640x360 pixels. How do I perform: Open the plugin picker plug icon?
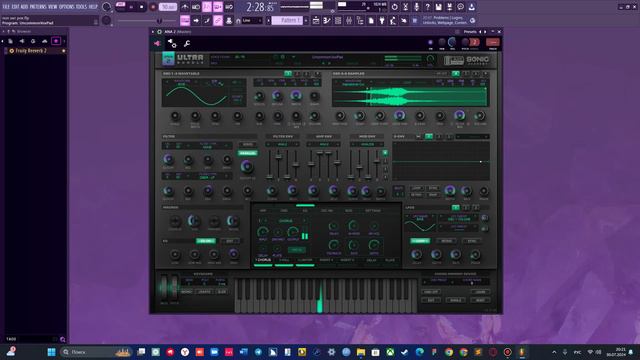click(382, 20)
